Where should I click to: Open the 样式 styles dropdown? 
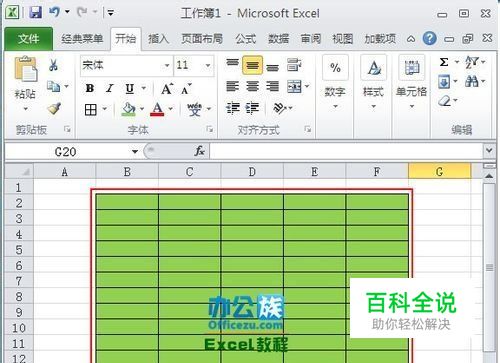pyautogui.click(x=373, y=107)
